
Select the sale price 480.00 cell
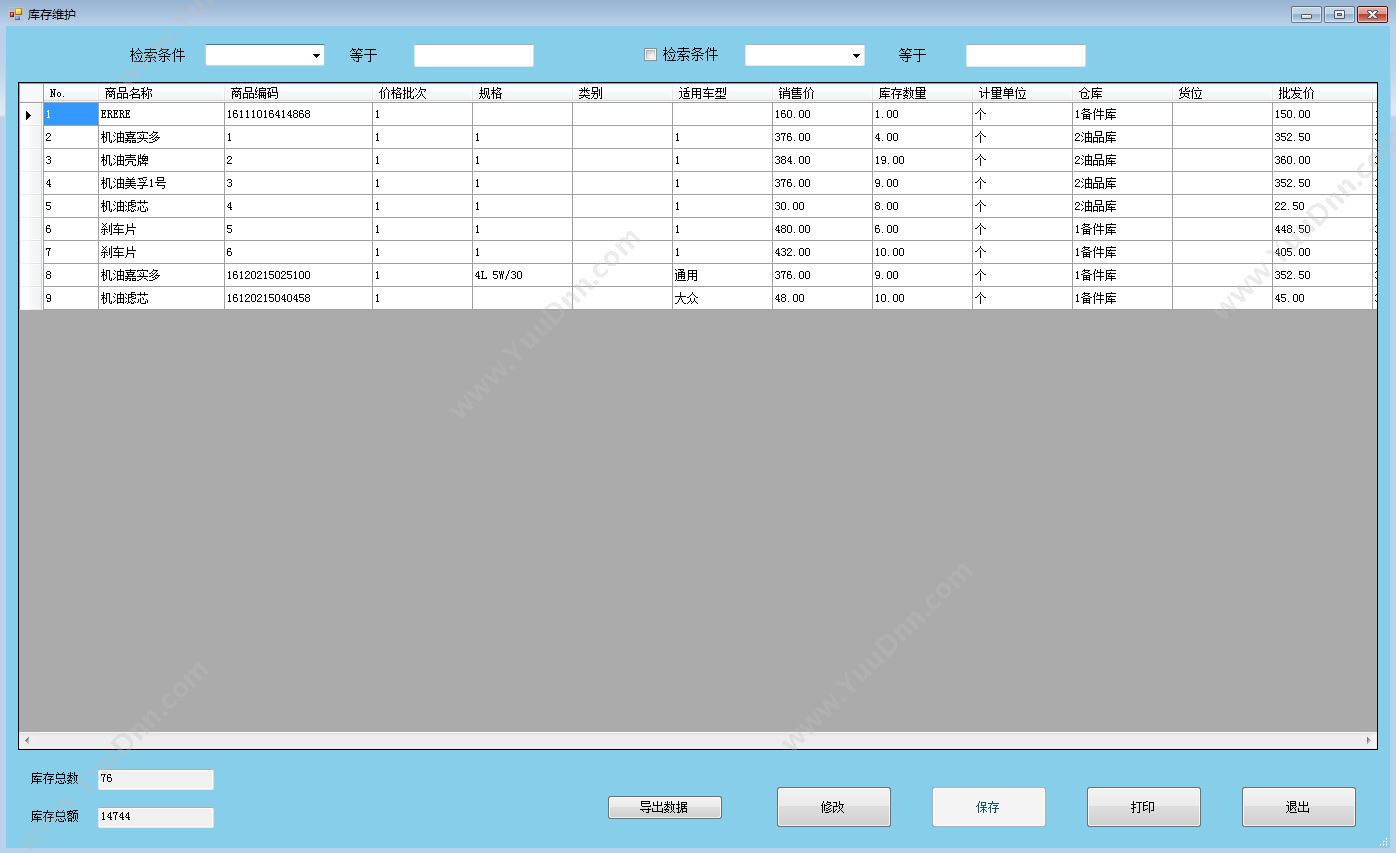pyautogui.click(x=823, y=229)
